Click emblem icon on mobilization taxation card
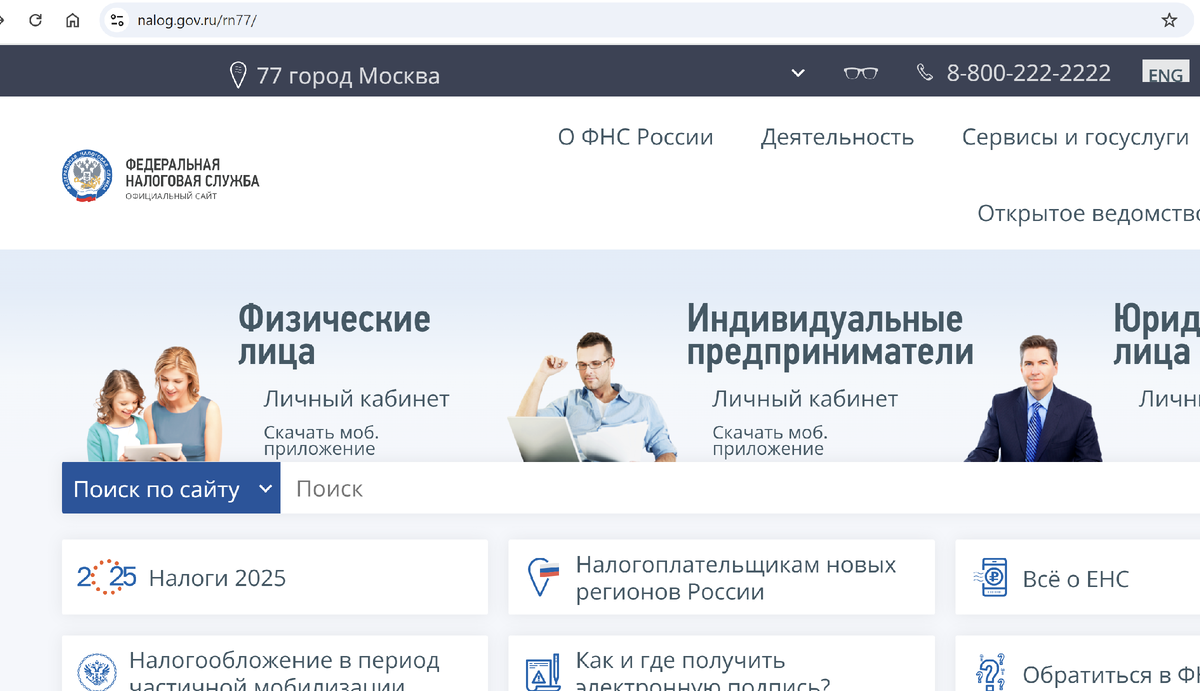 pyautogui.click(x=97, y=672)
